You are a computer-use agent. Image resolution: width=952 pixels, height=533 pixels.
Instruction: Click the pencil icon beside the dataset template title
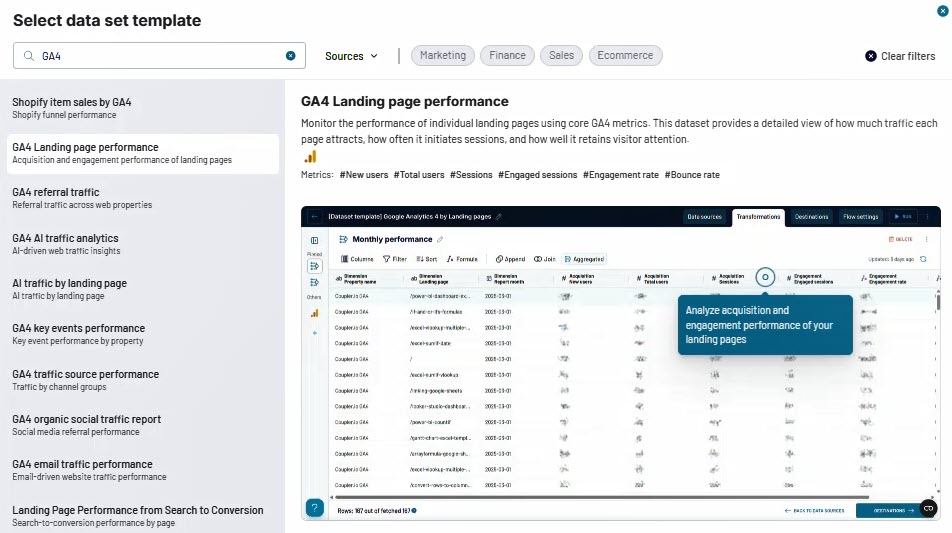pyautogui.click(x=498, y=217)
